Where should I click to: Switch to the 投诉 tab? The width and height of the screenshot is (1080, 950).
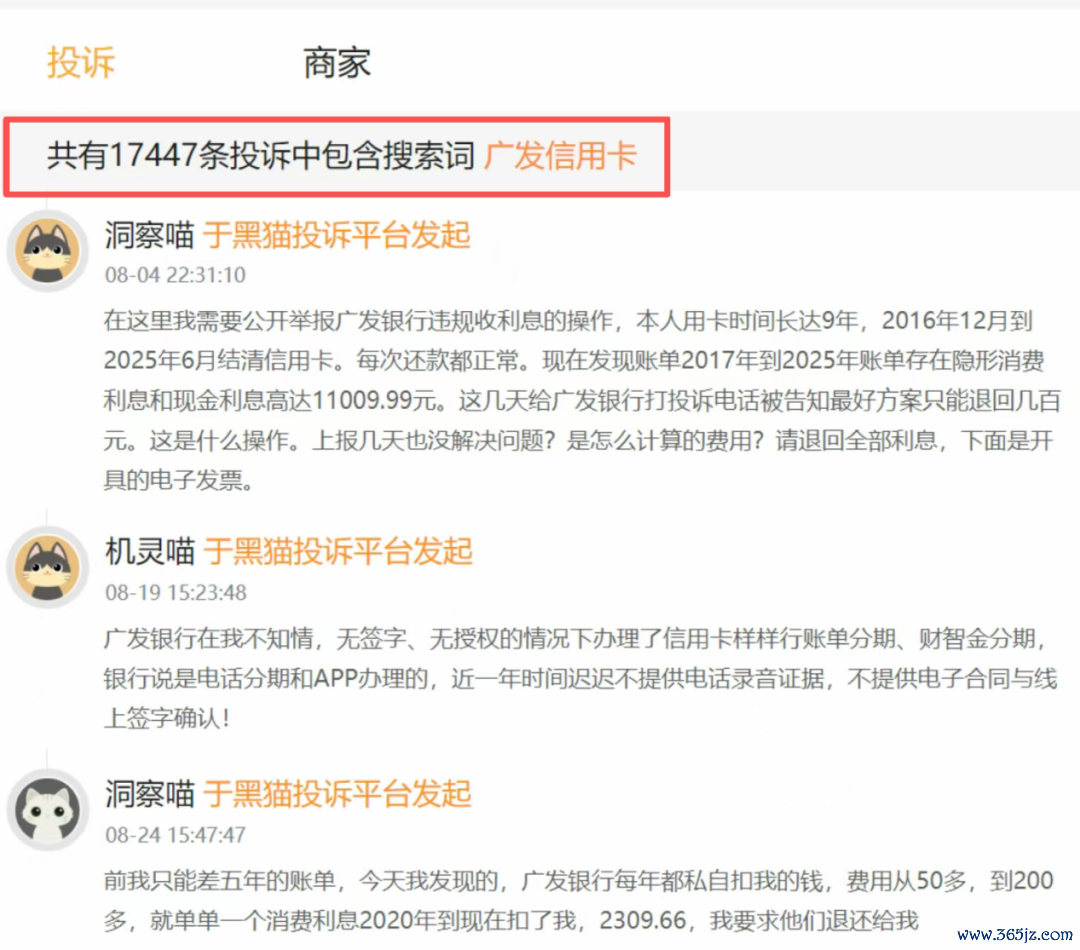tap(81, 63)
